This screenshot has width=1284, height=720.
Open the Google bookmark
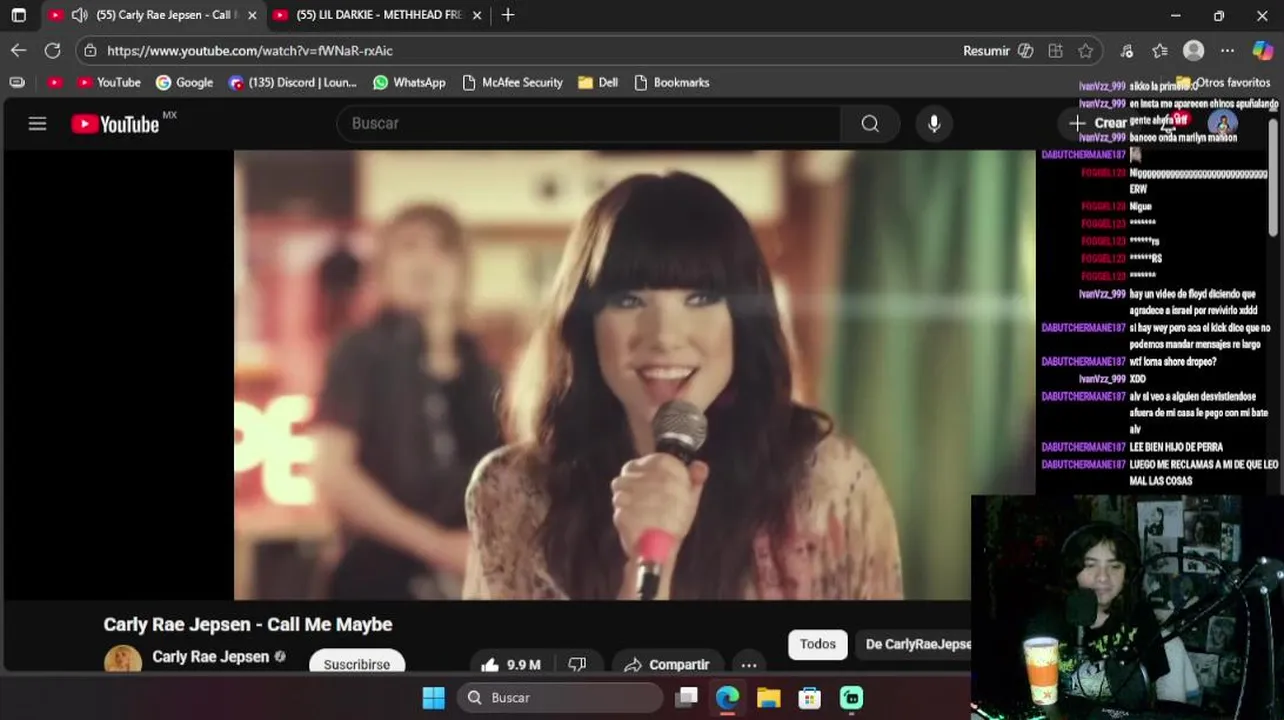tap(184, 82)
